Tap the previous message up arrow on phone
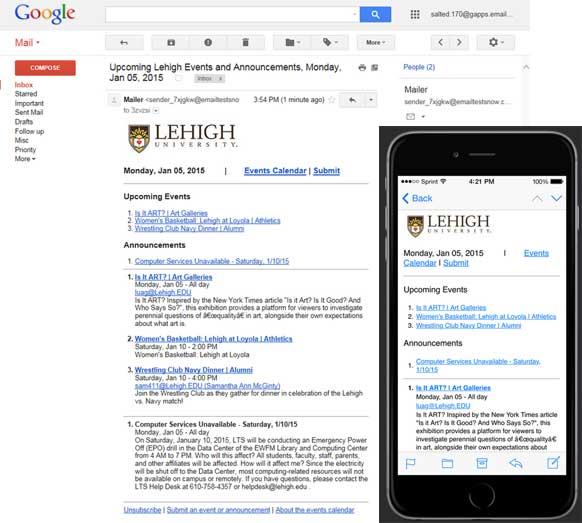The height and width of the screenshot is (523, 582). (x=536, y=198)
